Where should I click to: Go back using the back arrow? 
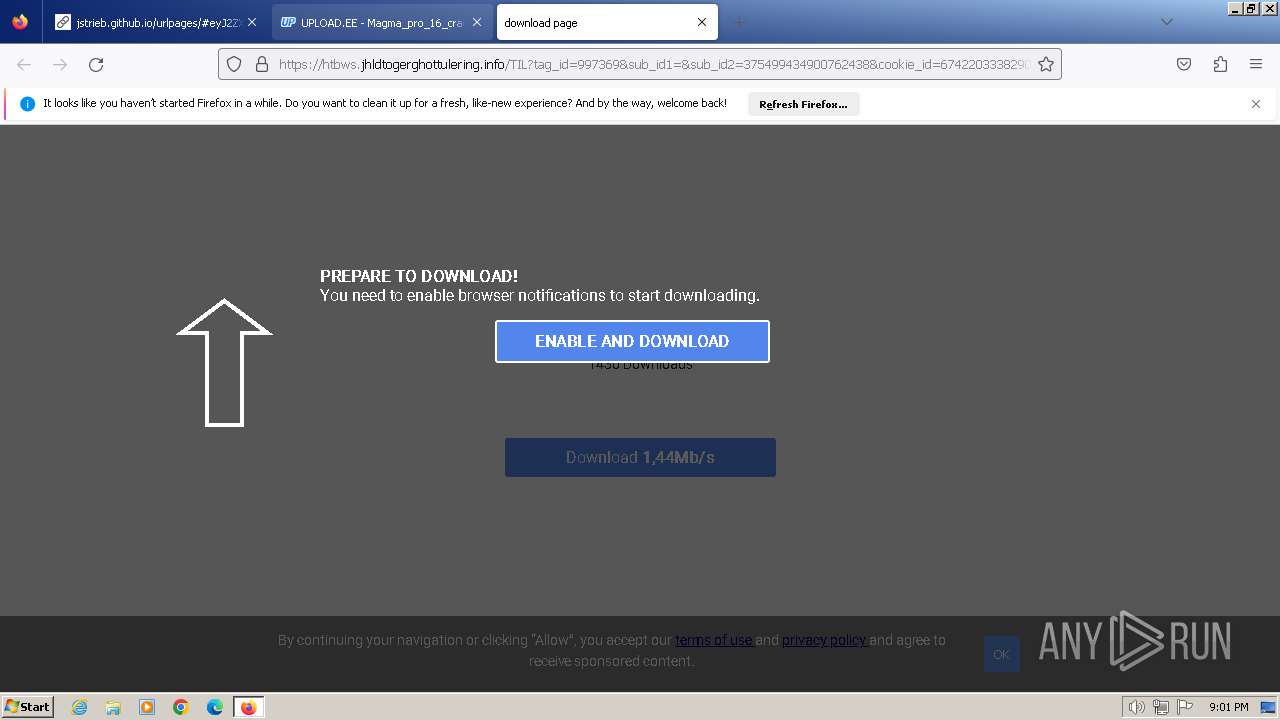click(x=24, y=64)
